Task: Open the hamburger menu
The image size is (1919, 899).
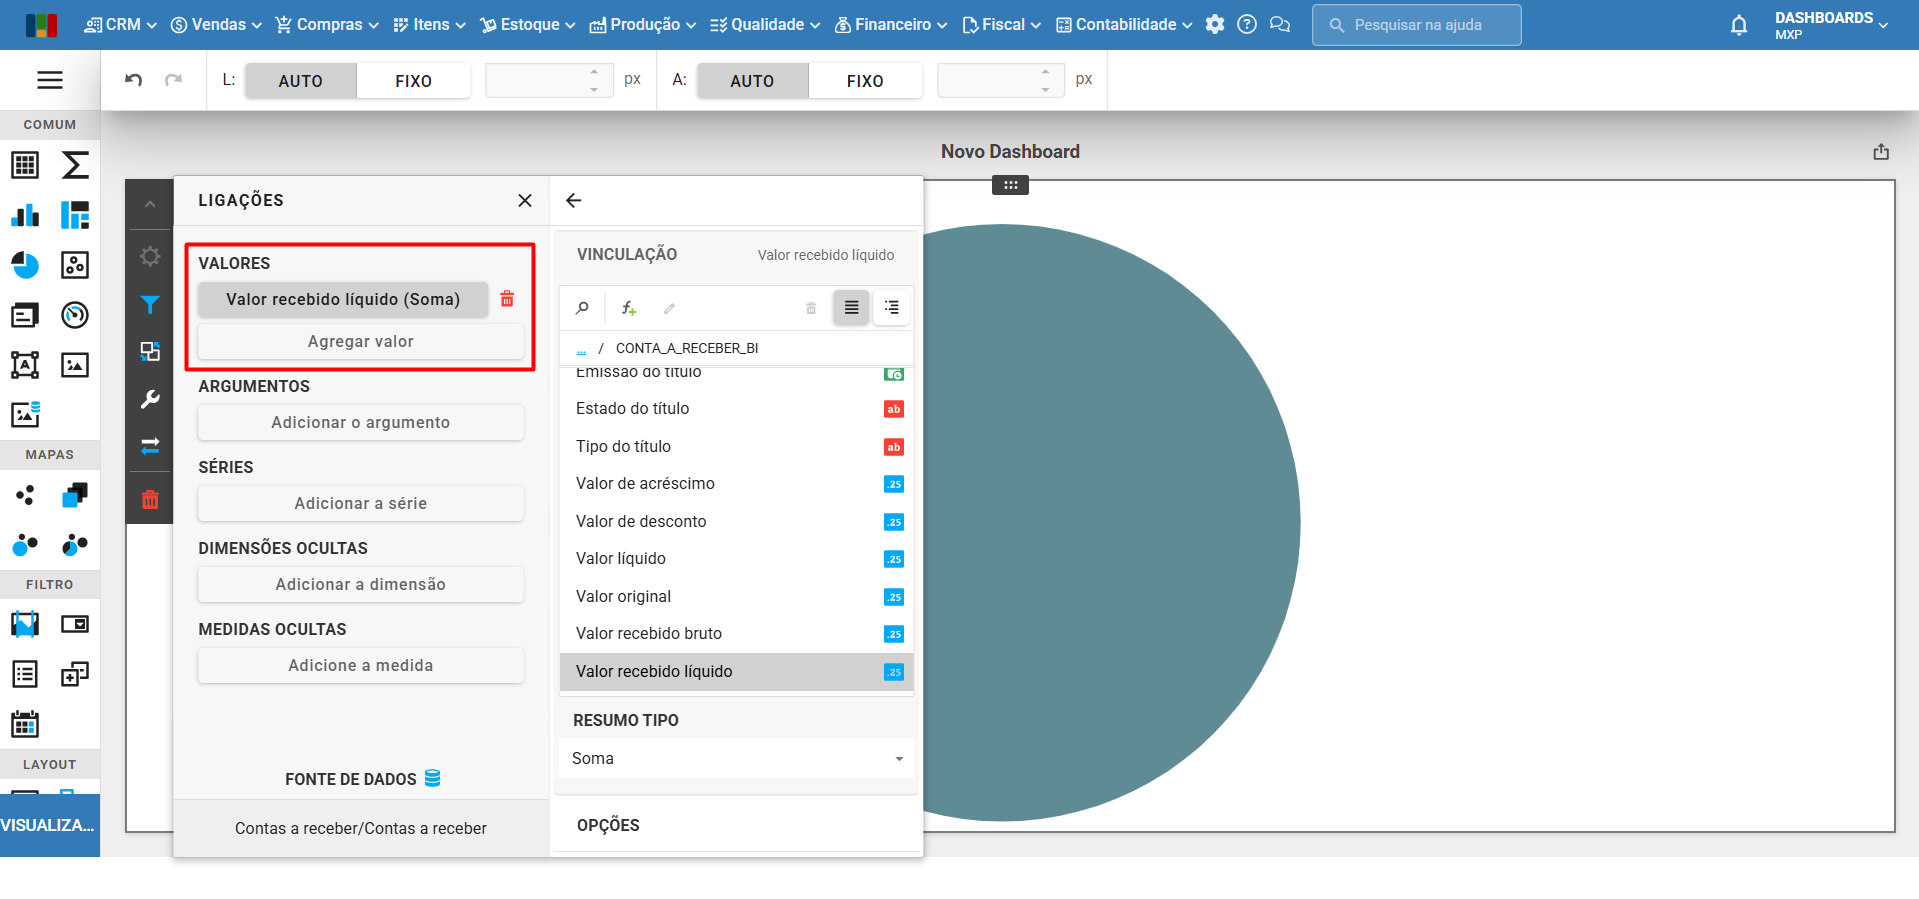Action: click(50, 80)
